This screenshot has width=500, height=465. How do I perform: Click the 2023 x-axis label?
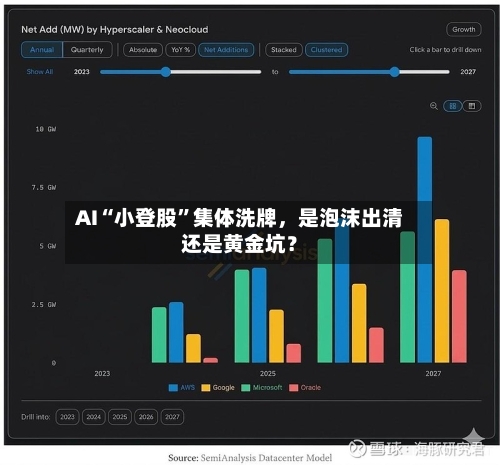click(102, 374)
